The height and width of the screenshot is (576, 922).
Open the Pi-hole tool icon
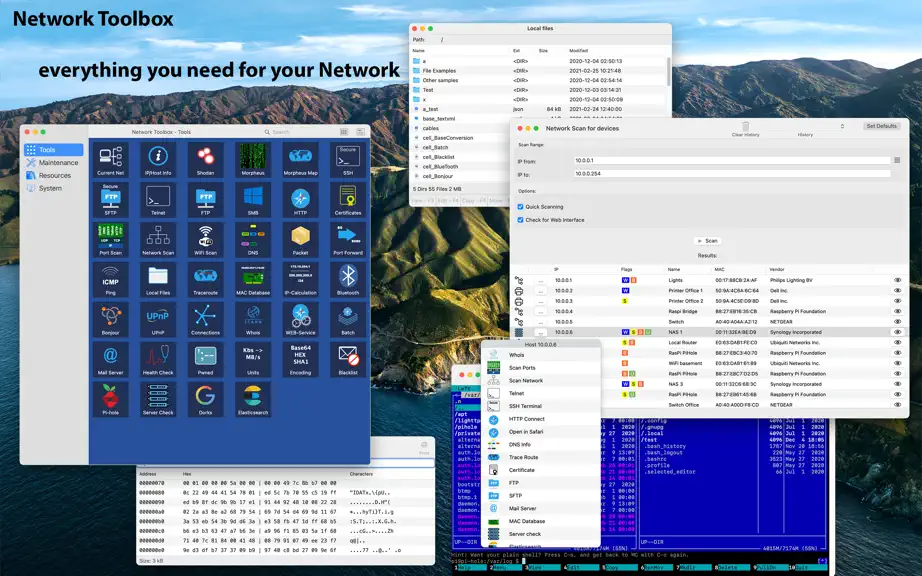pyautogui.click(x=111, y=399)
